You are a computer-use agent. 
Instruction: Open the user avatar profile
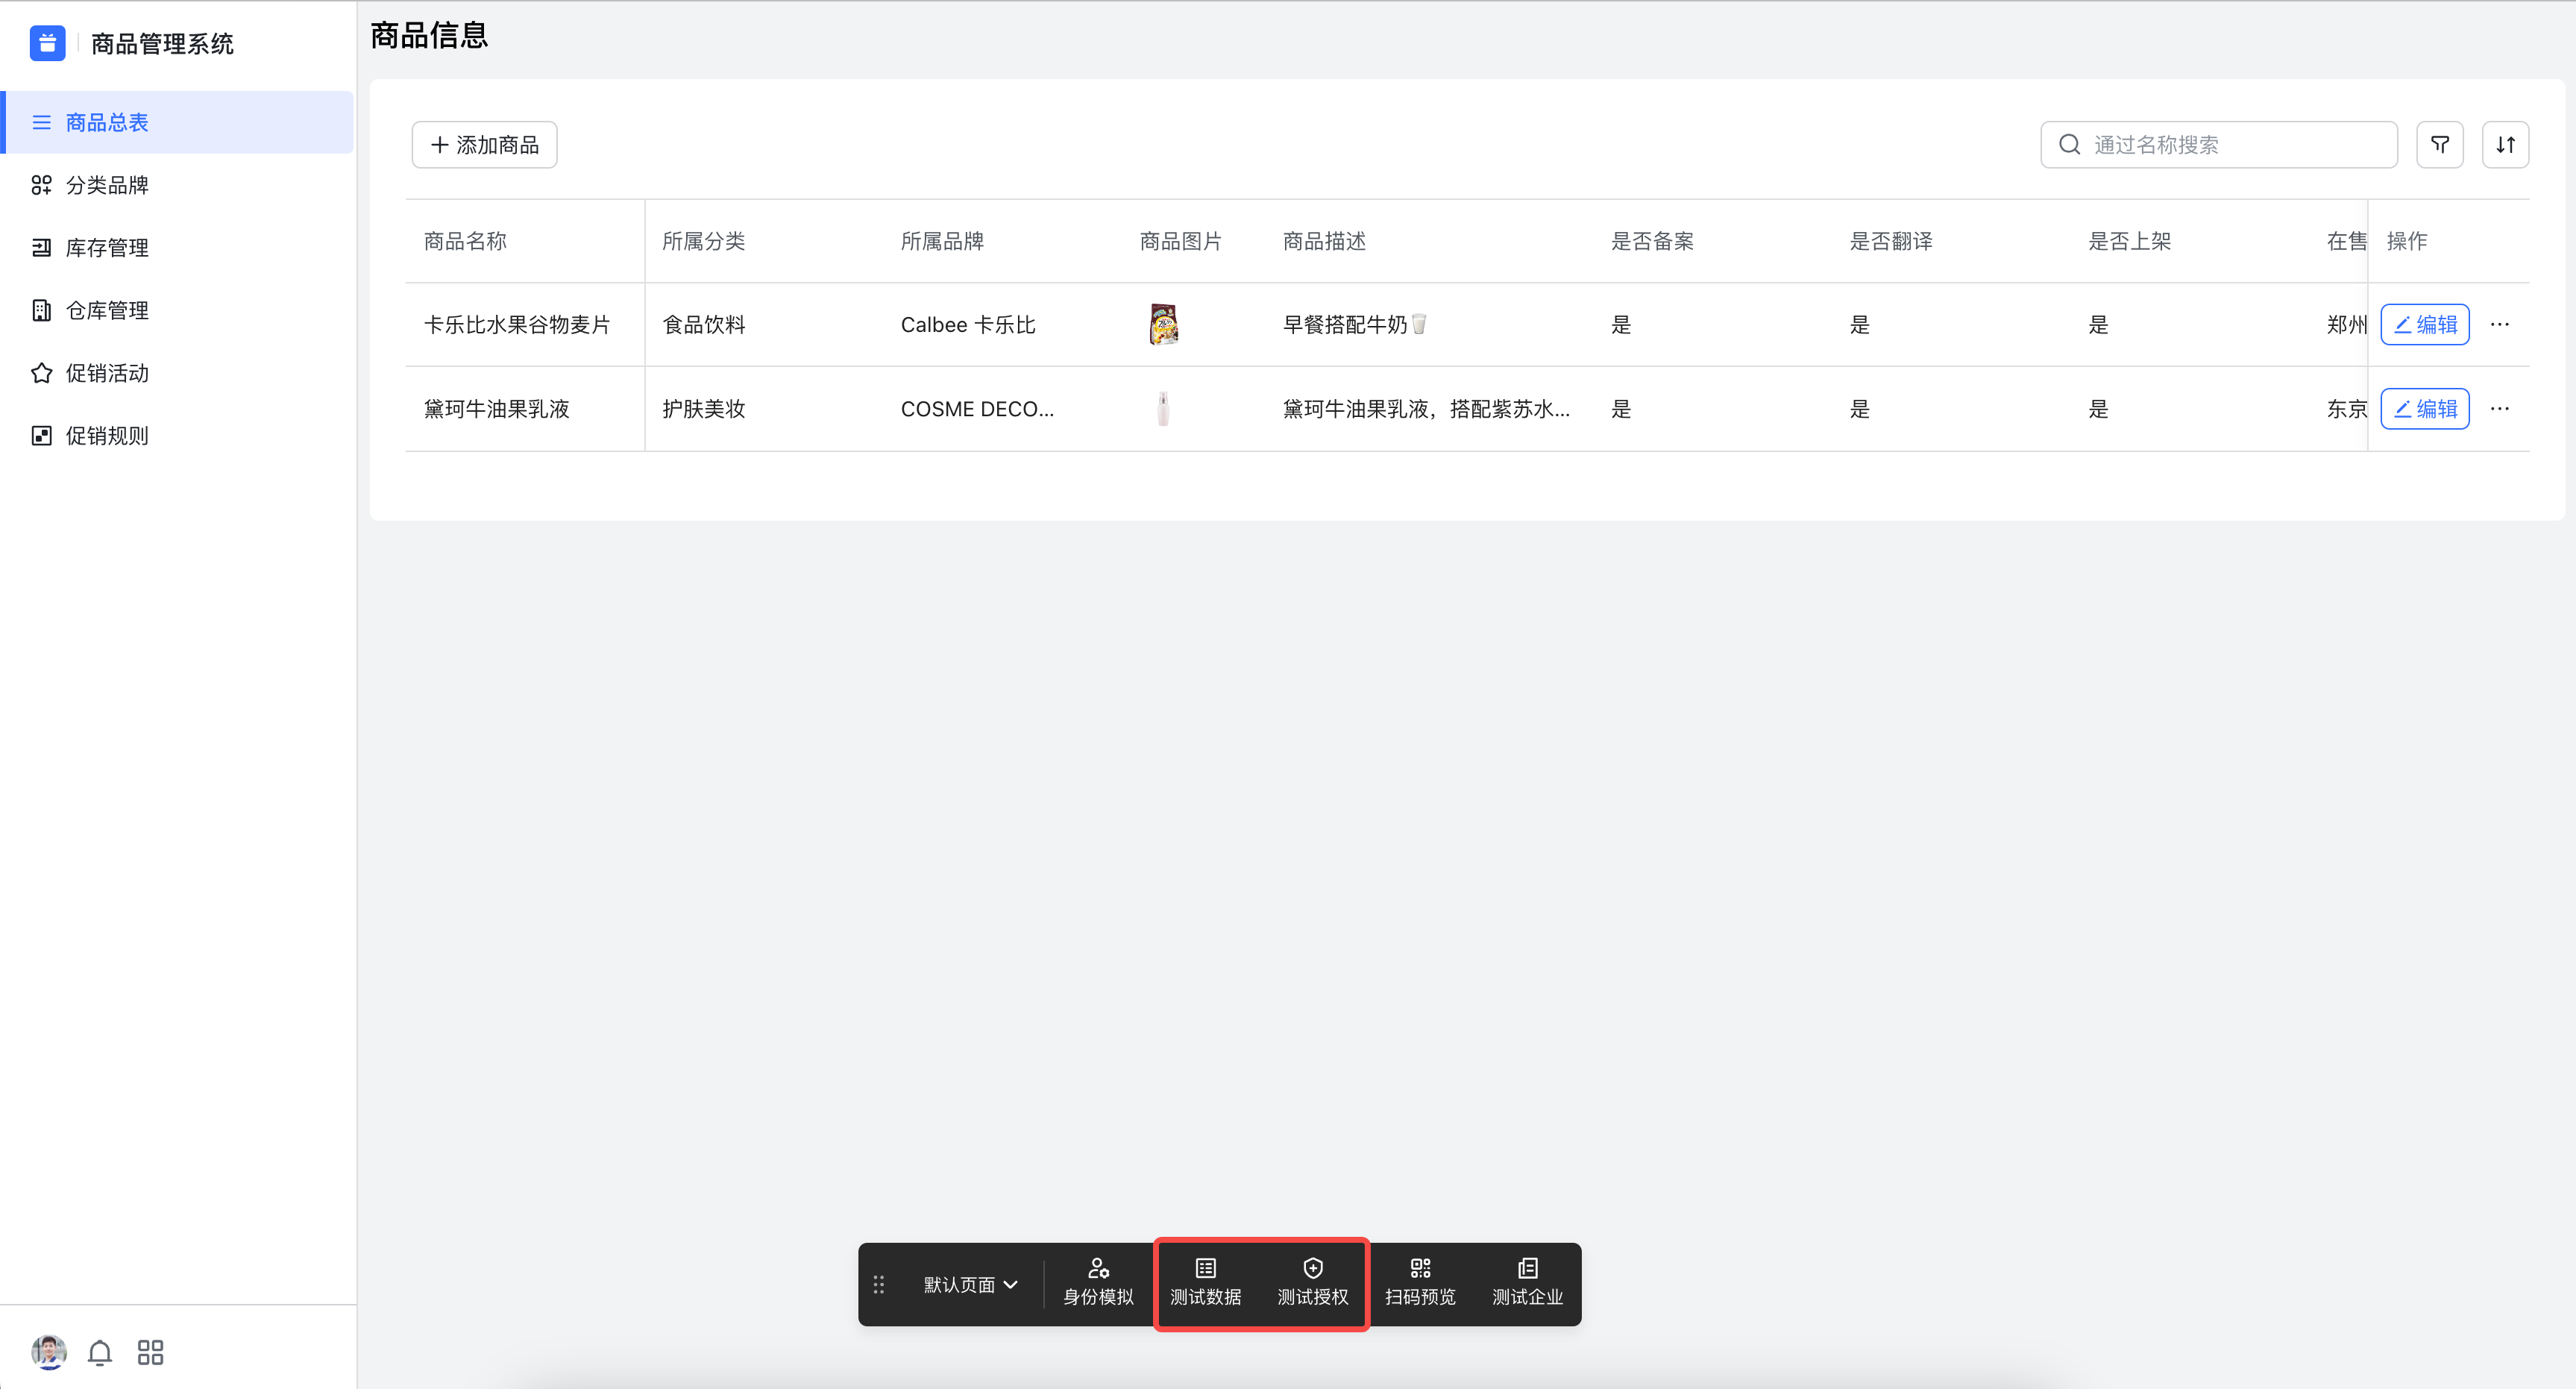49,1352
